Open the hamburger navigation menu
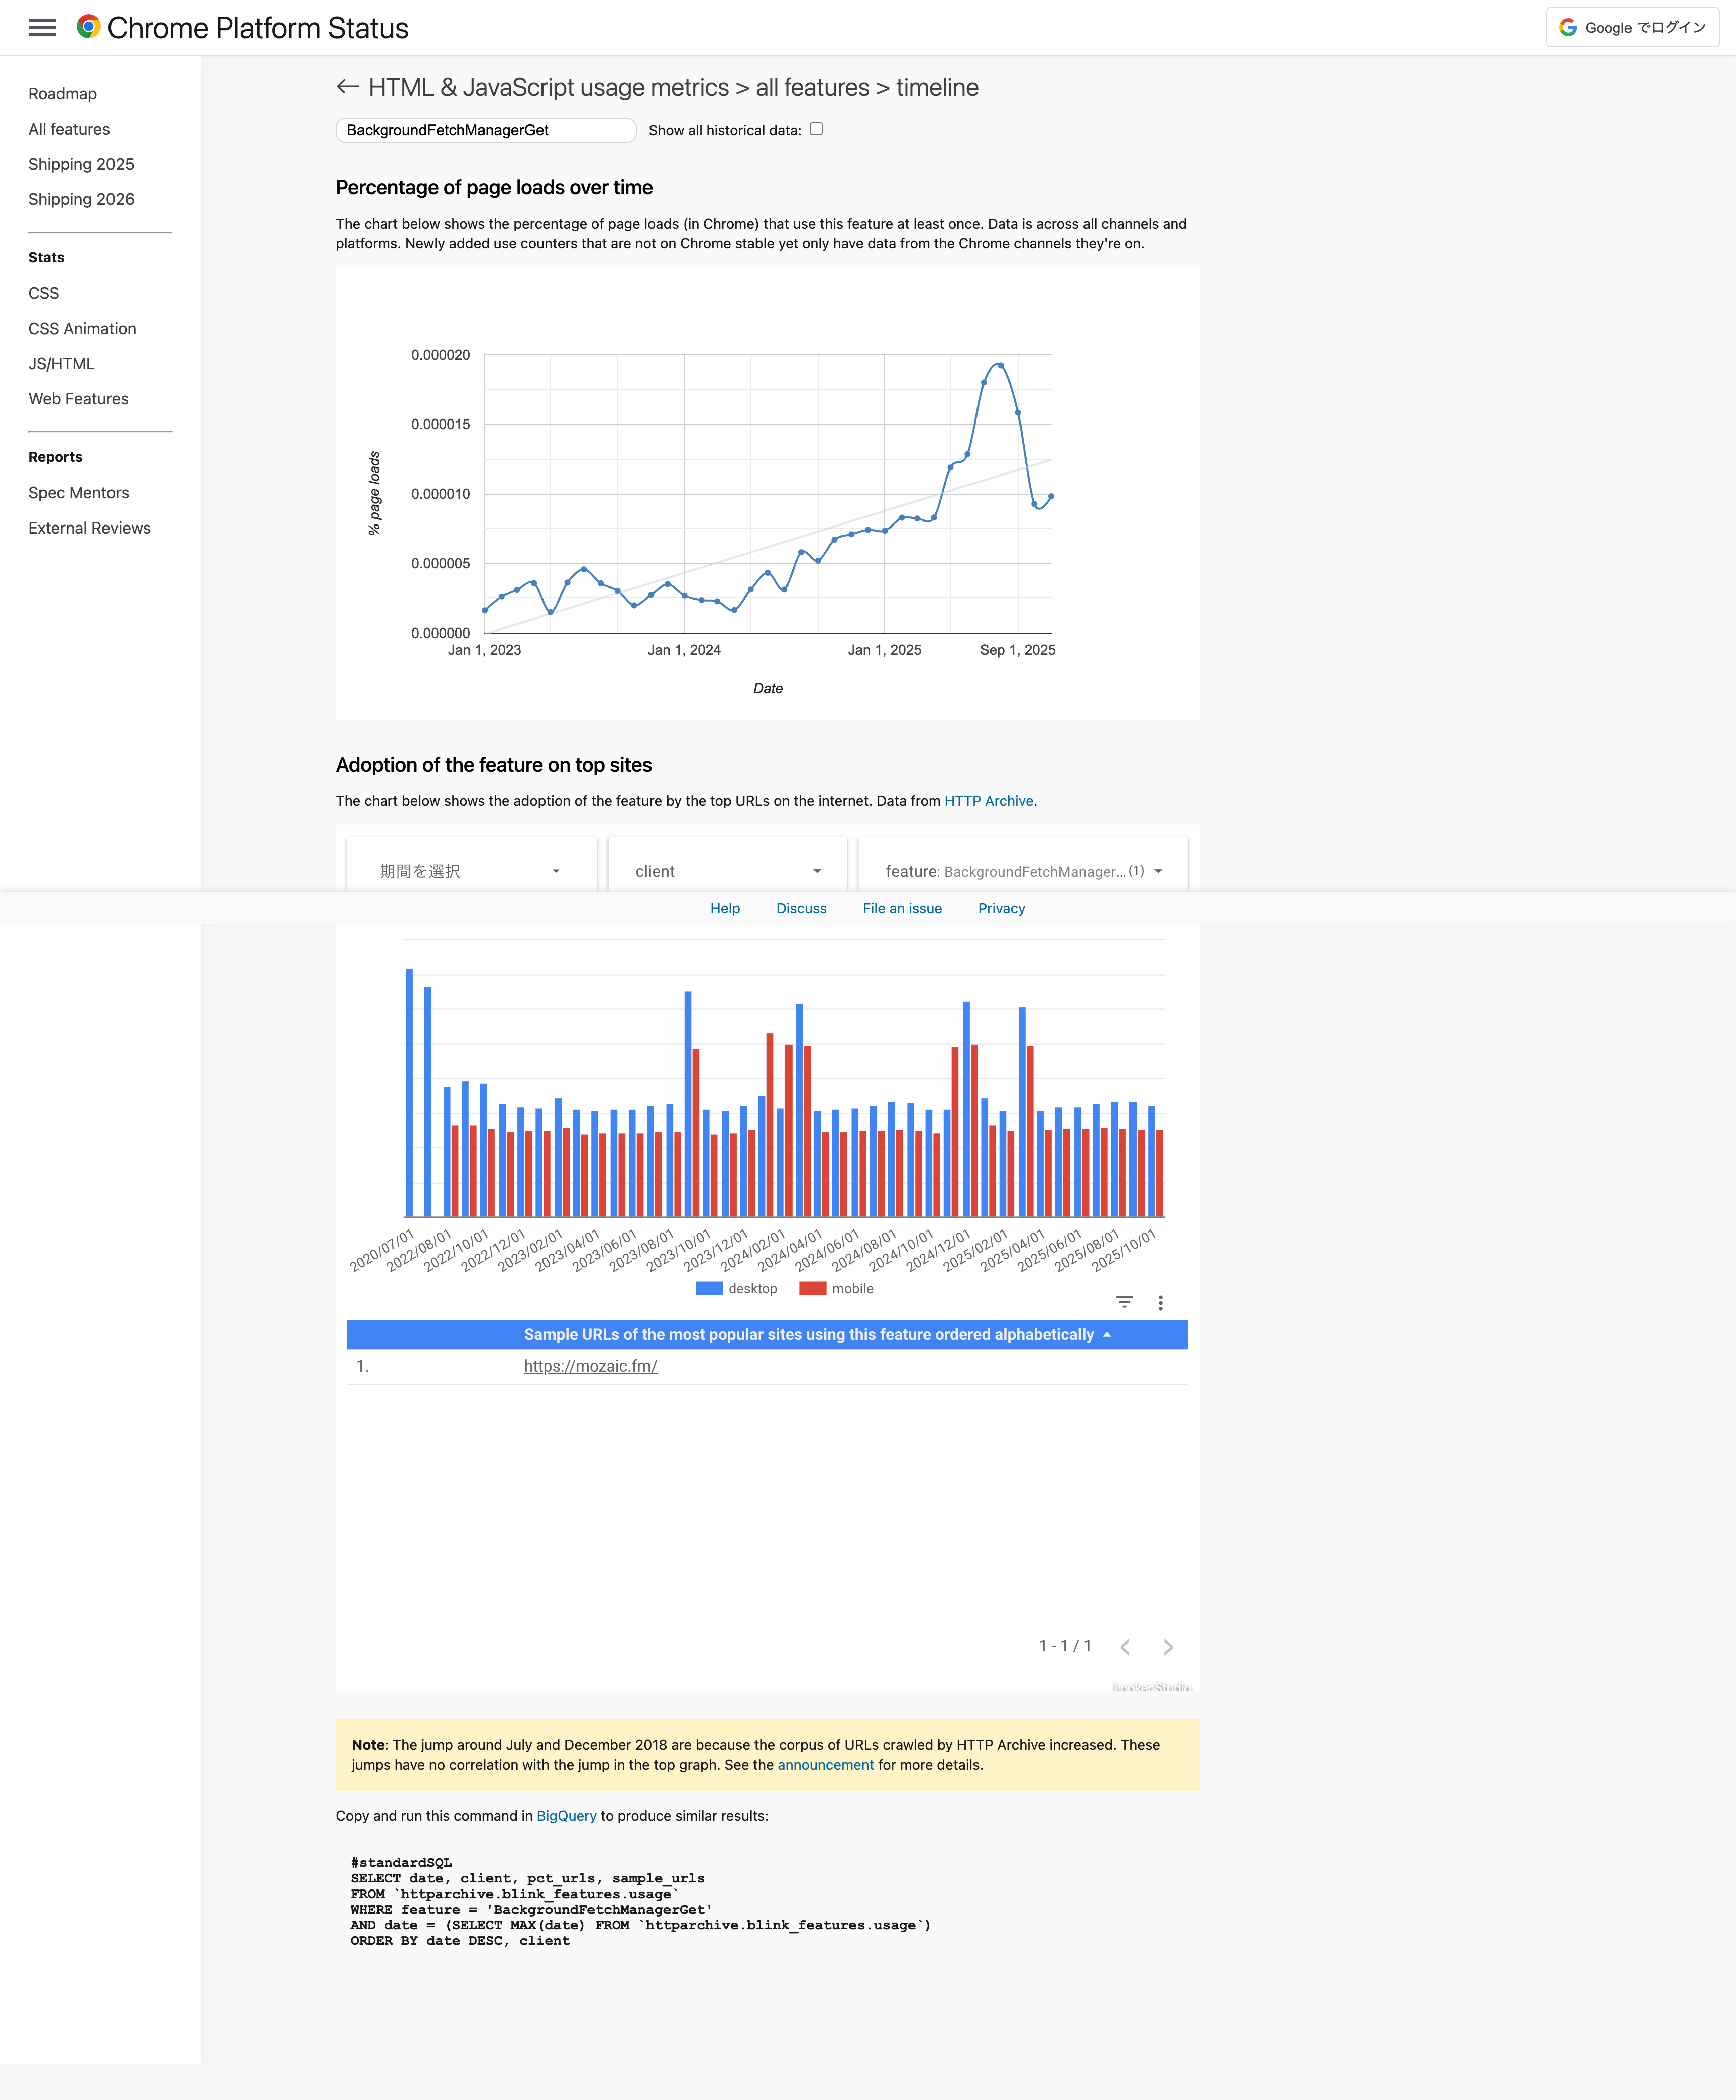Screen dimensions: 1736x2100 pyautogui.click(x=43, y=27)
